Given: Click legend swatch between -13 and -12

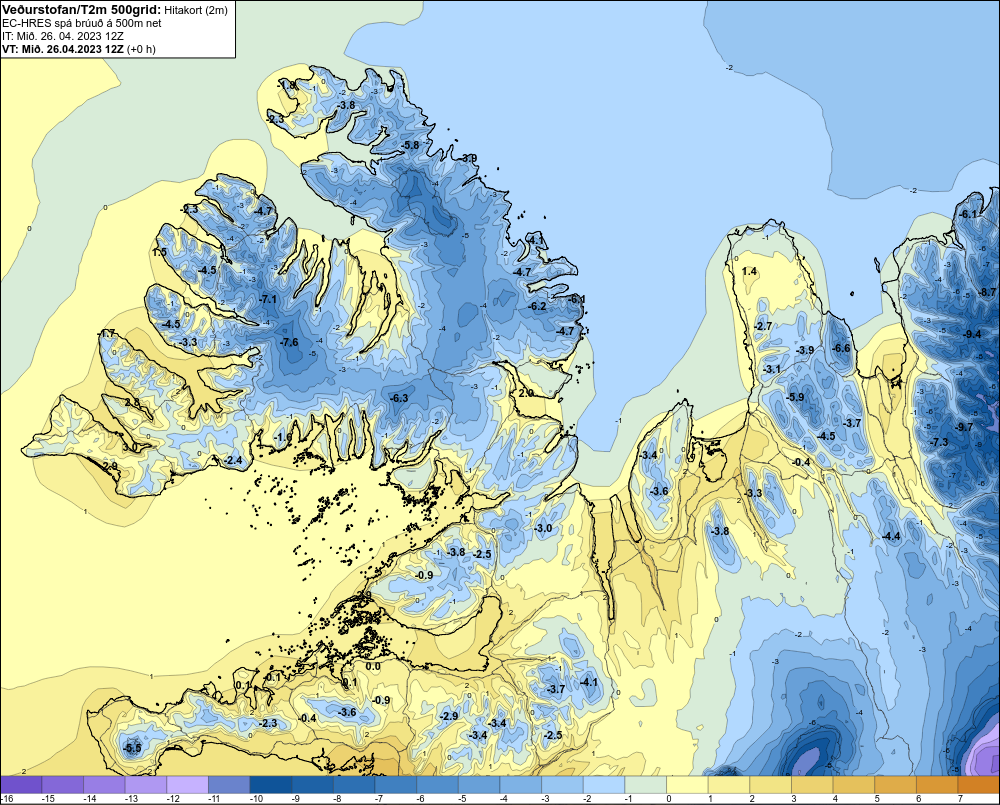Looking at the screenshot, I should click(x=146, y=785).
